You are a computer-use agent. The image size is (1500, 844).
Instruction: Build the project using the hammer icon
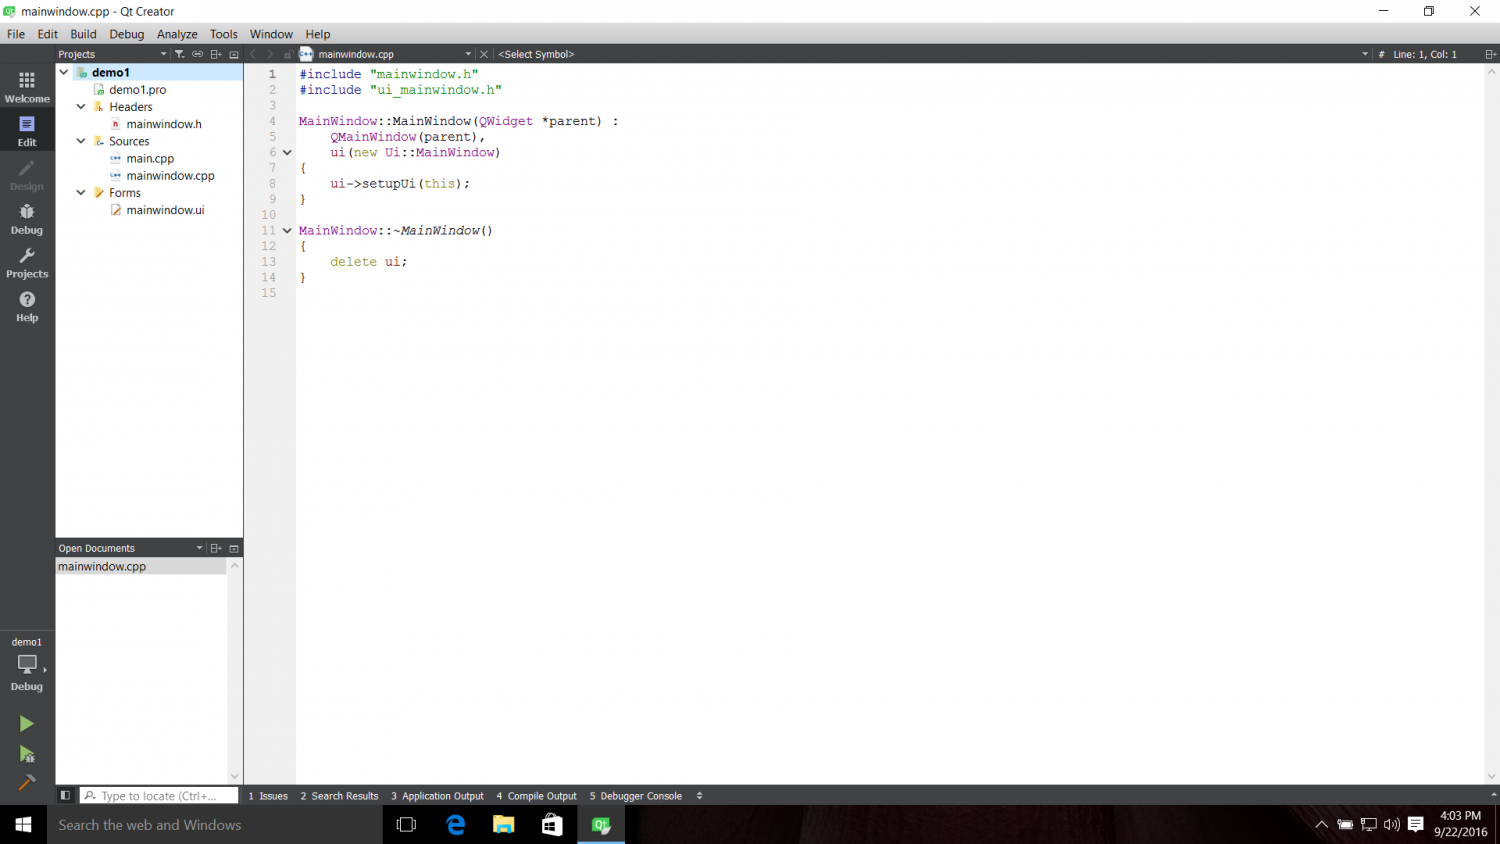pyautogui.click(x=27, y=782)
